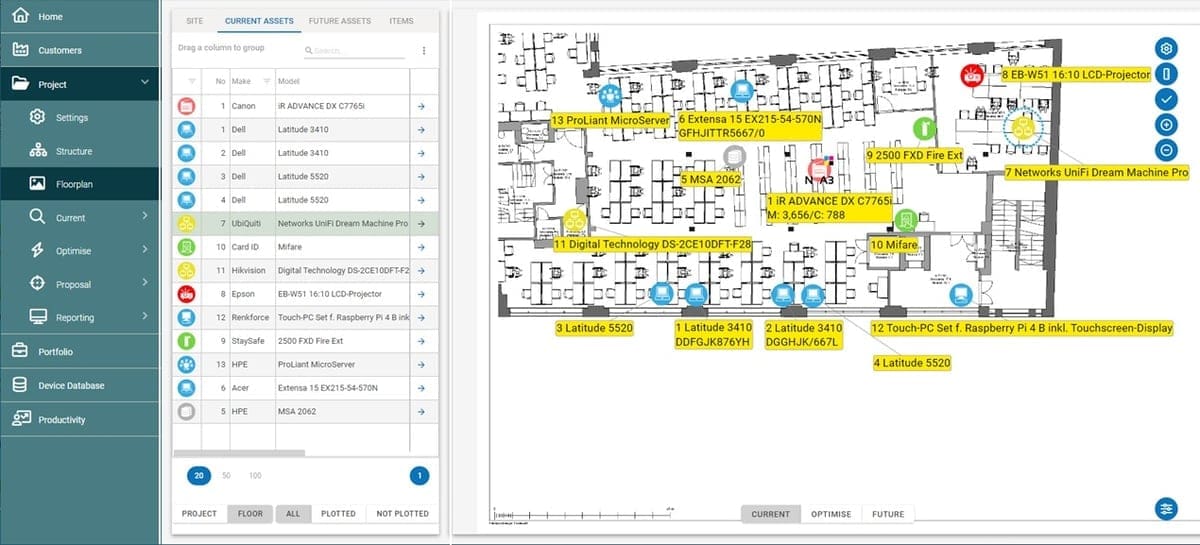
Task: Click the Canon printer row icon
Action: point(185,106)
